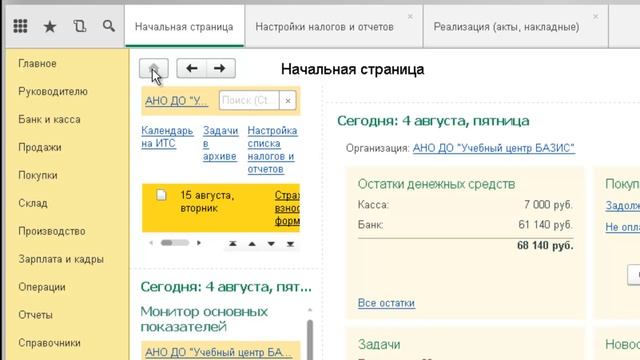Click the horizontal scrollbar right arrow
This screenshot has height=360, width=640.
coord(199,243)
